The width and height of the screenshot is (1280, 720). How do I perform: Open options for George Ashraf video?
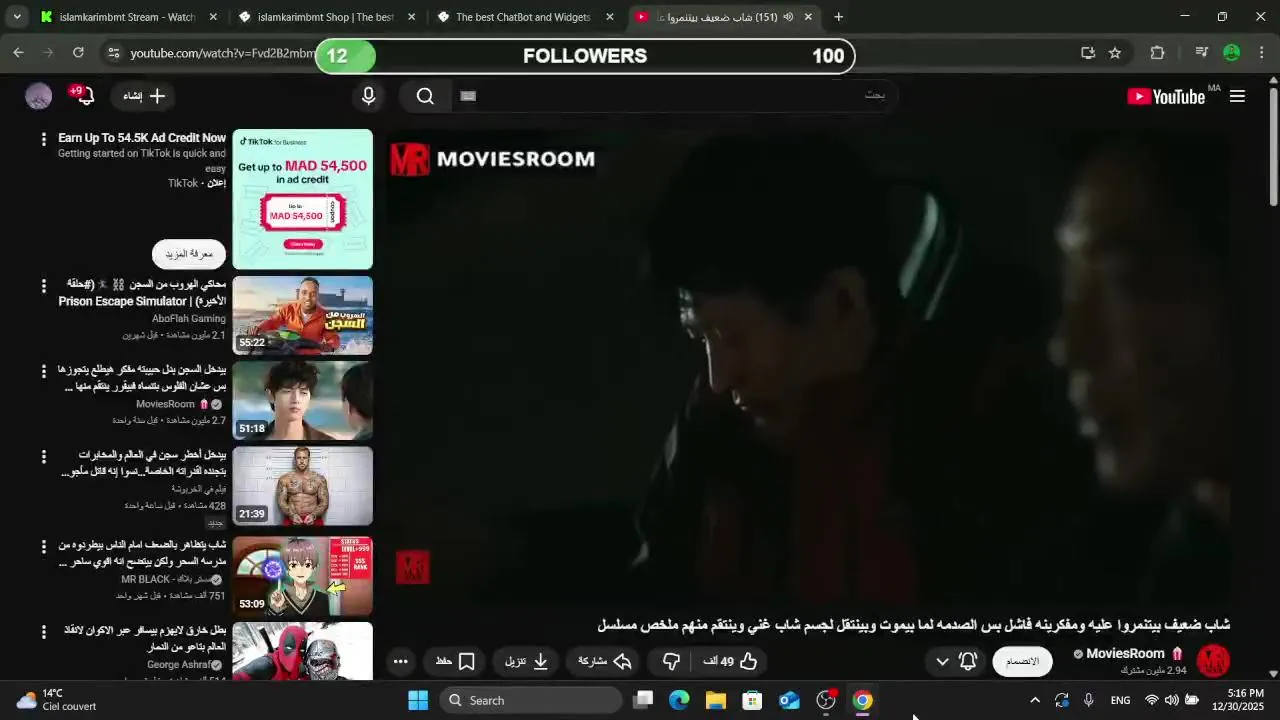click(43, 632)
